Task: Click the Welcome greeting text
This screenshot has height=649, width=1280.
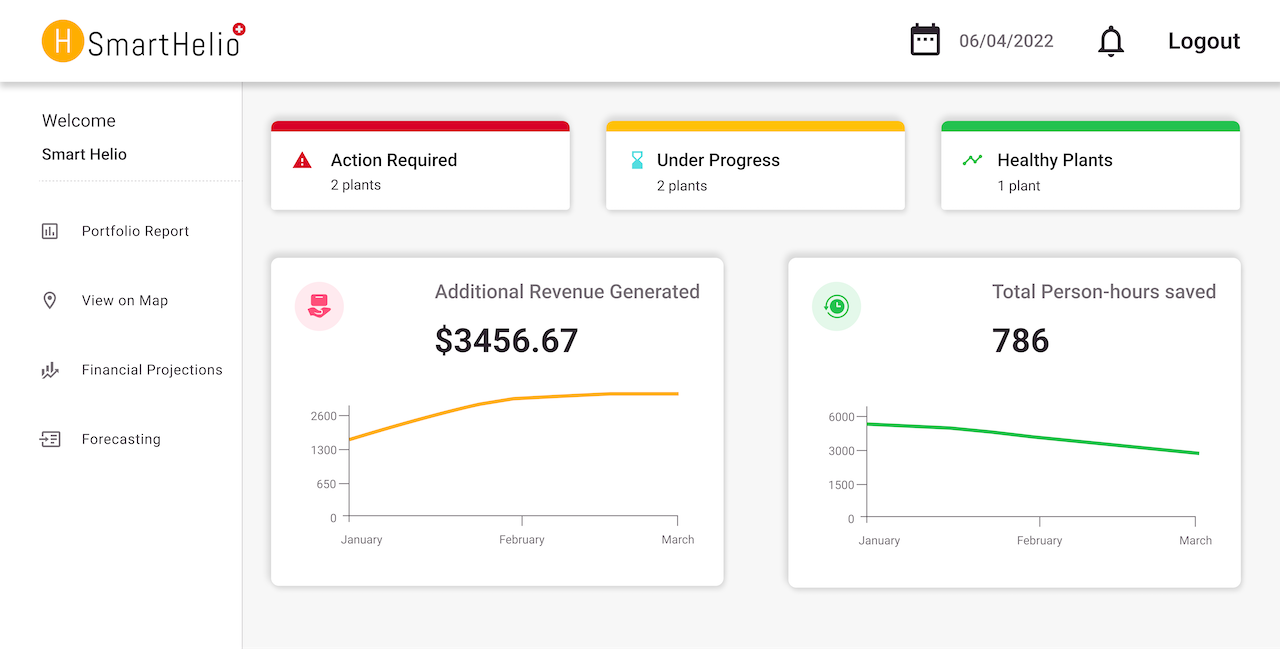Action: click(79, 121)
